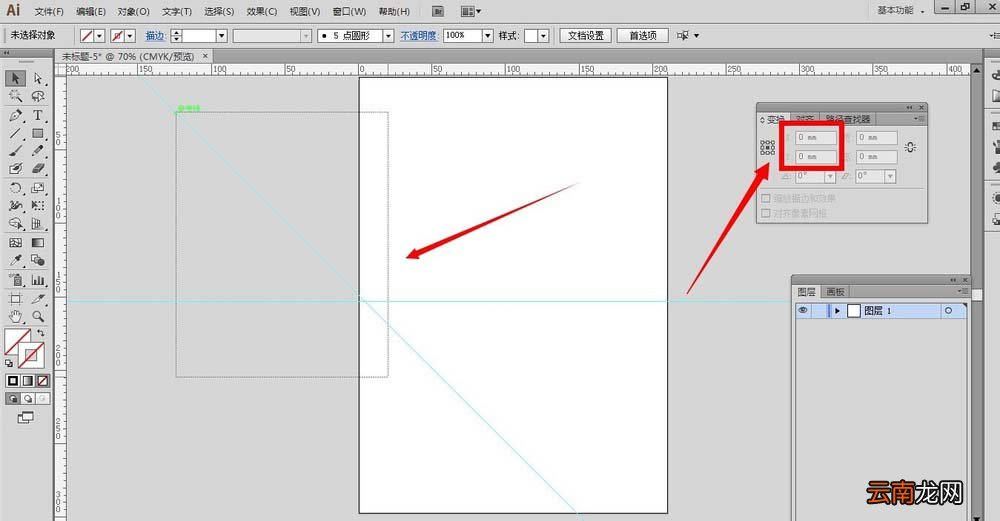Select the Pen tool

pos(16,115)
